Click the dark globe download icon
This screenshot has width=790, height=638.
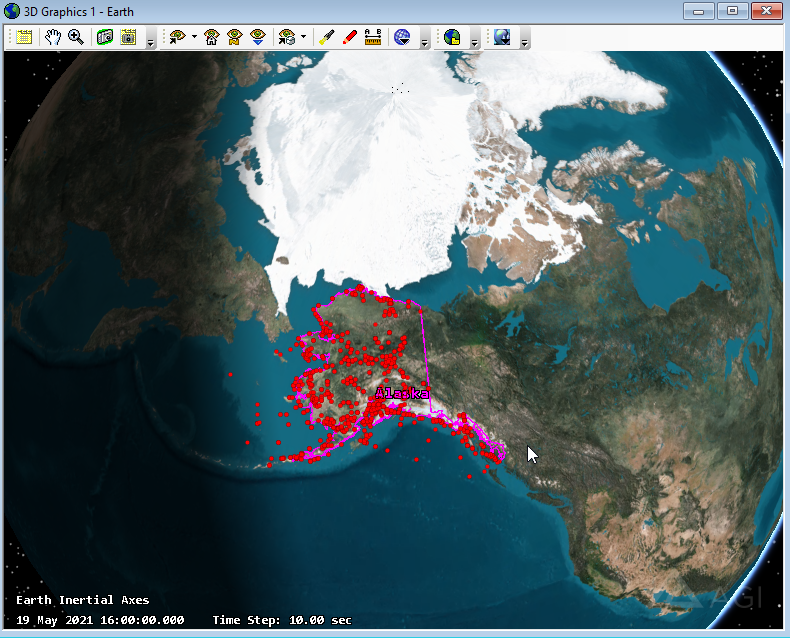pyautogui.click(x=502, y=37)
